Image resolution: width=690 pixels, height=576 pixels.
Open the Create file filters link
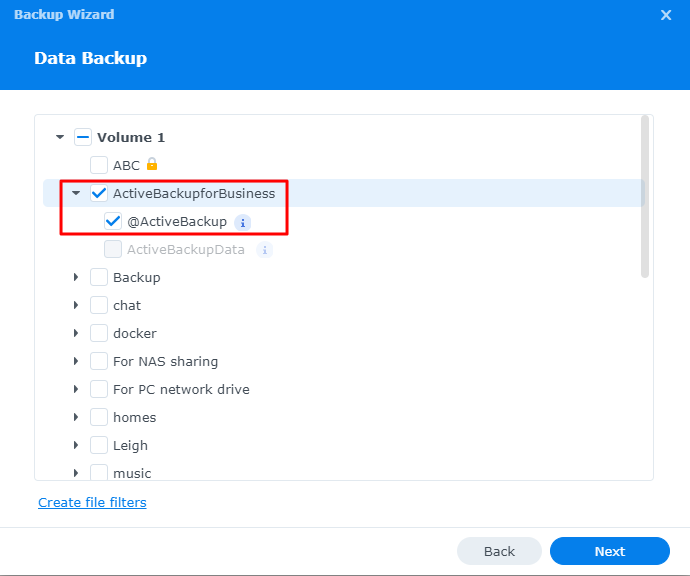click(92, 502)
